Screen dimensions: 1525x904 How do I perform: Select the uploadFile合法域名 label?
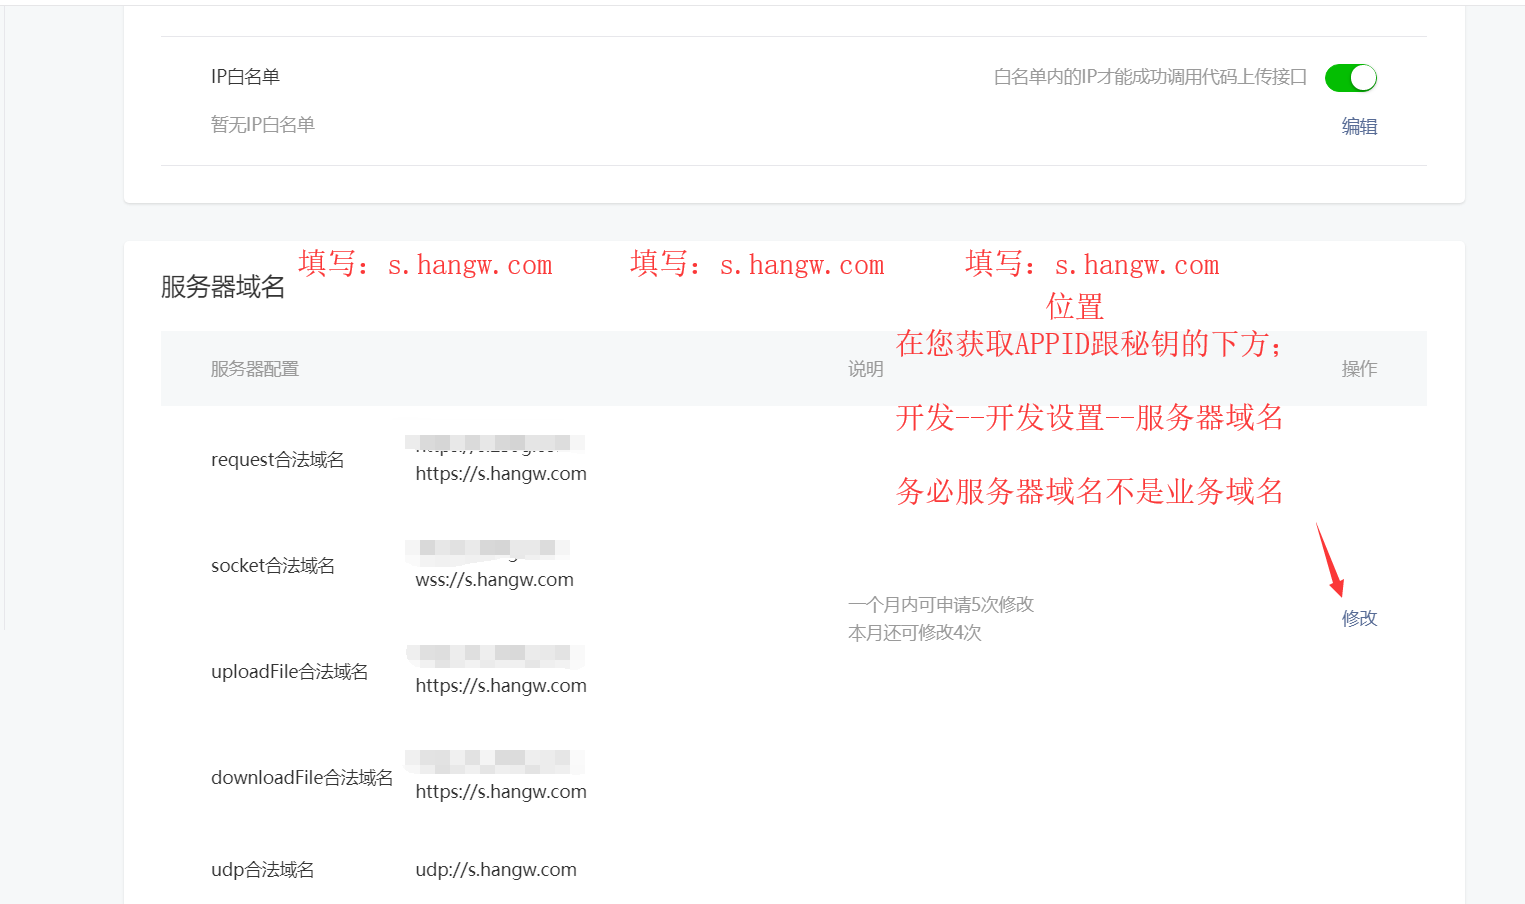tap(289, 672)
